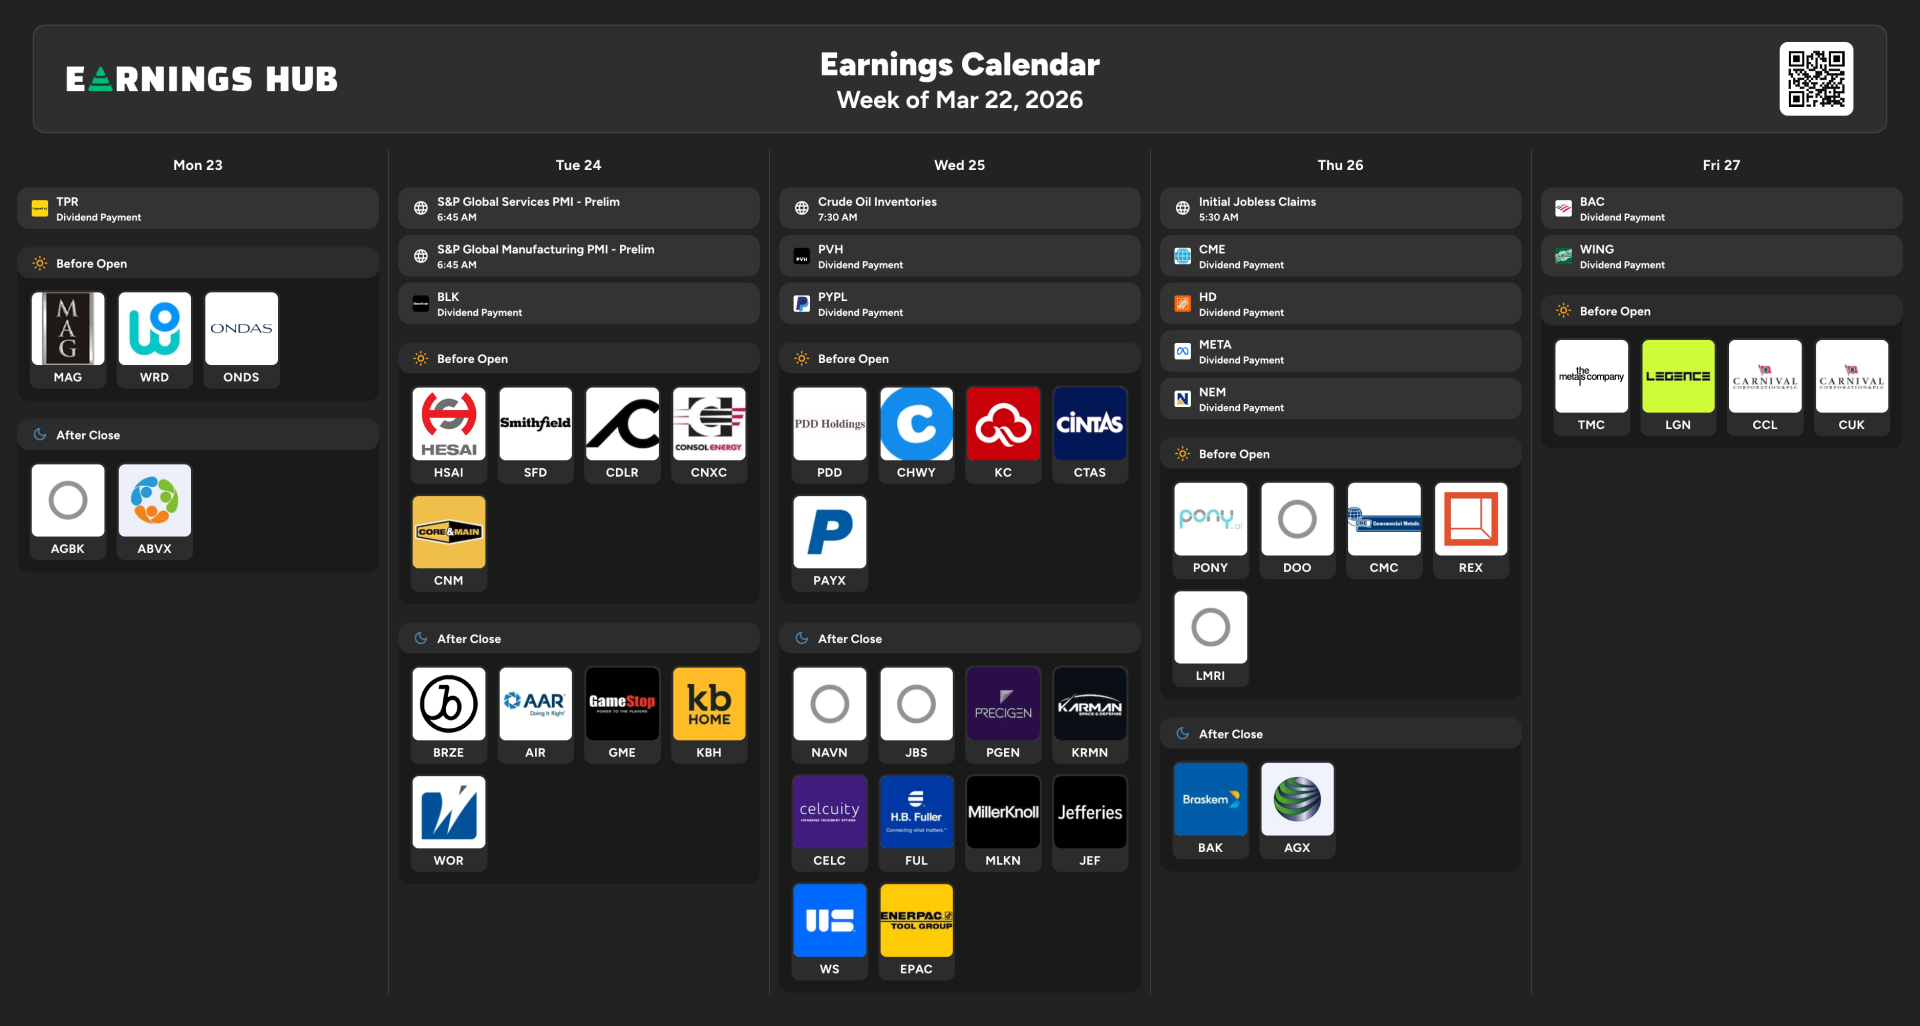Viewport: 1920px width, 1026px height.
Task: Click the Hesai HSAI logo tile
Action: [448, 424]
